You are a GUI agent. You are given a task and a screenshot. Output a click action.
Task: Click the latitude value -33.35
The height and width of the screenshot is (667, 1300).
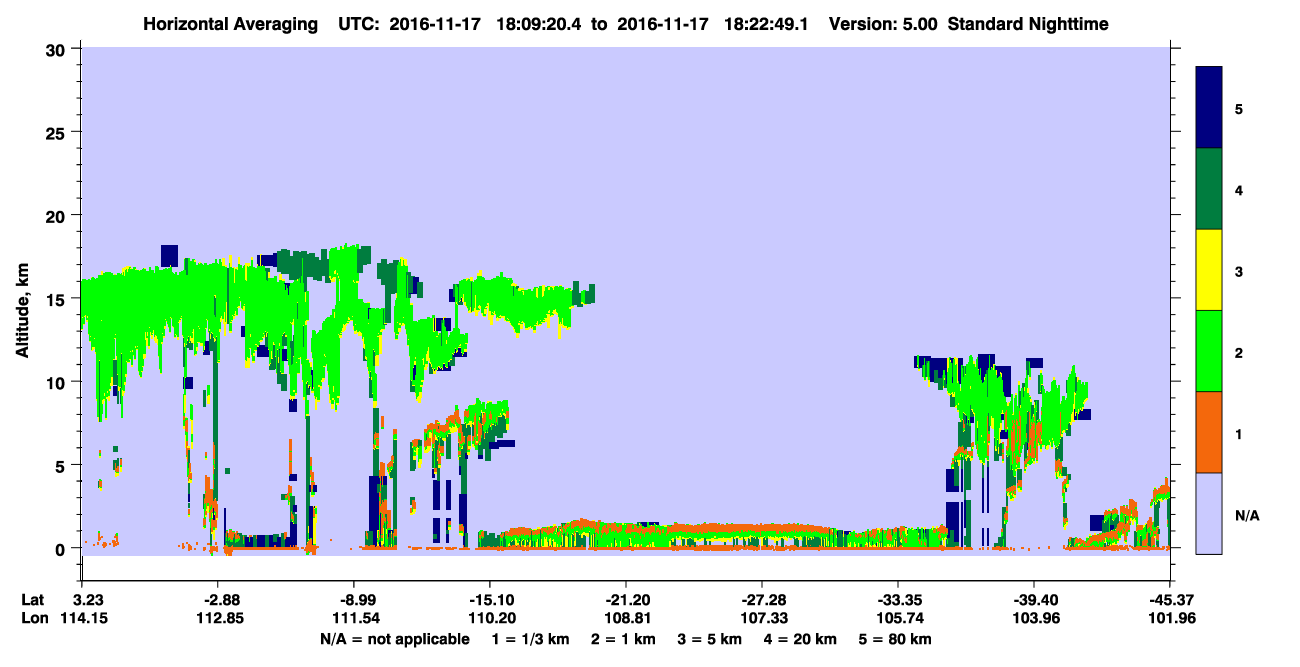pos(898,600)
